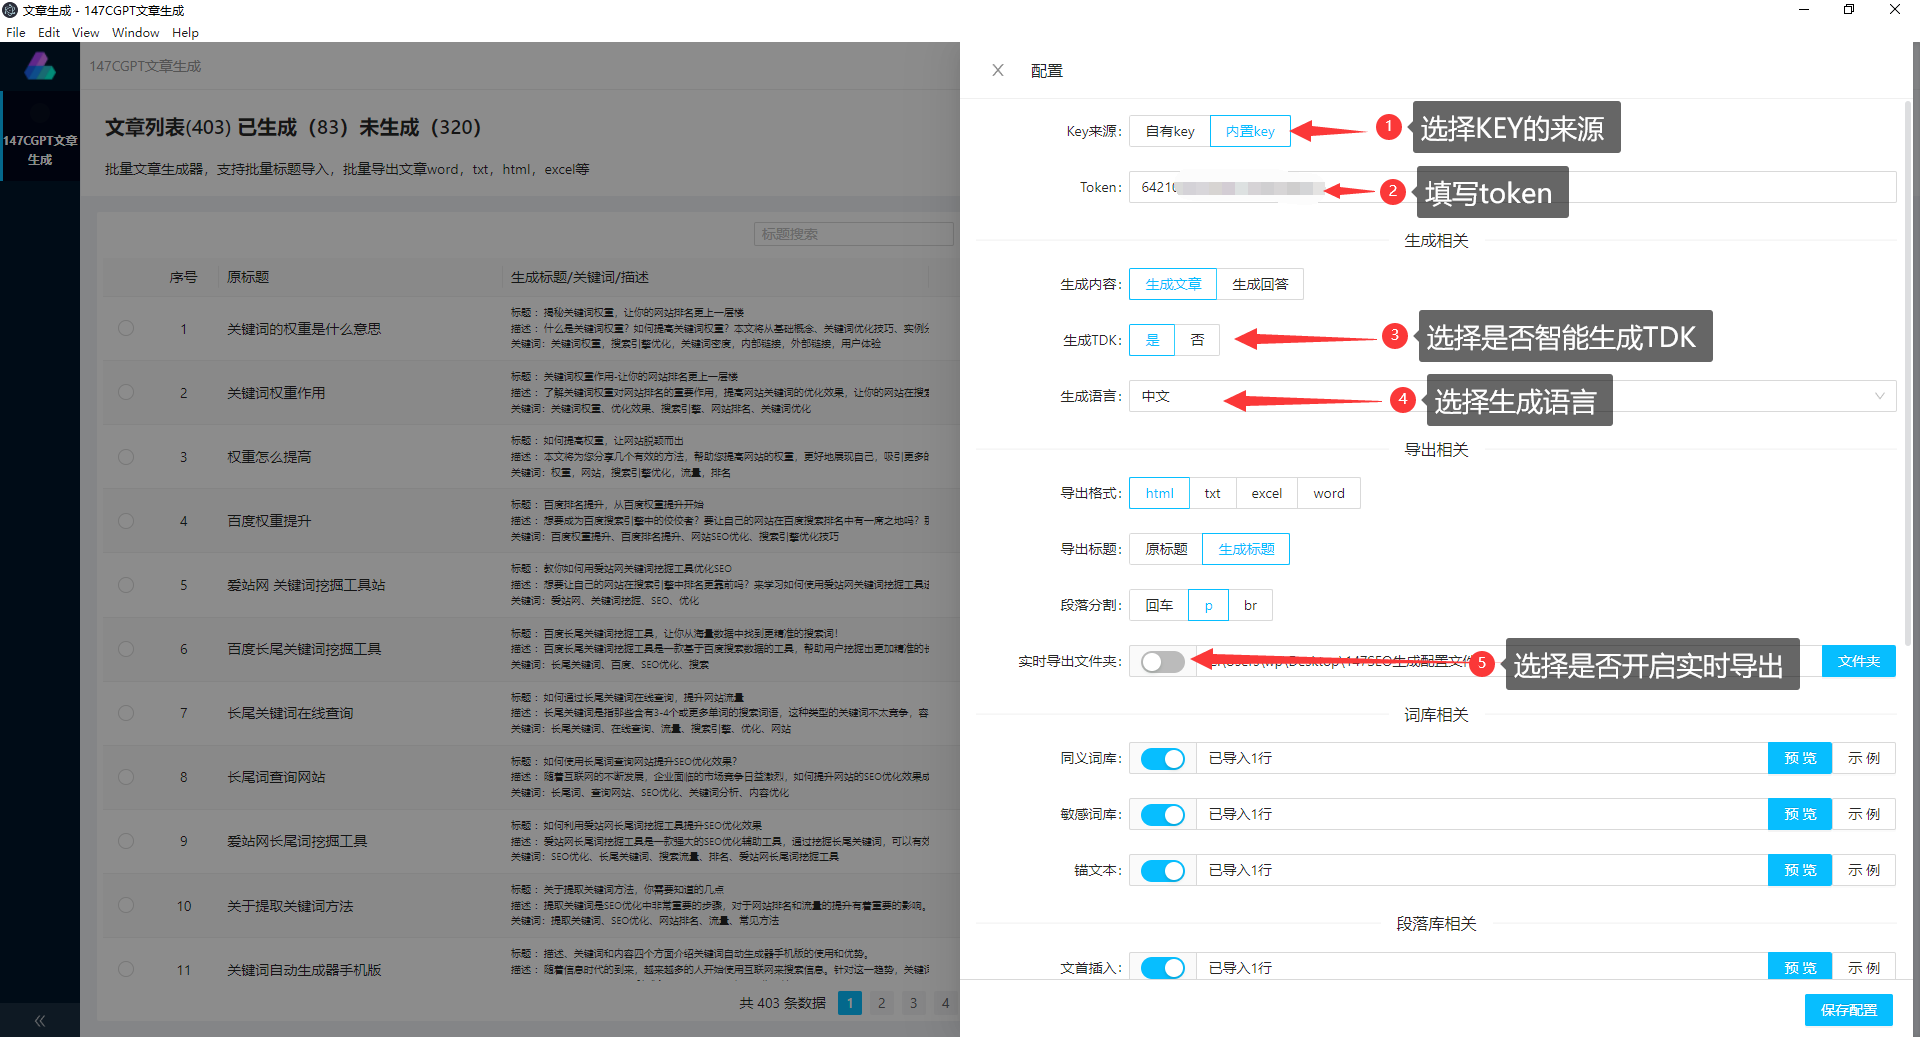Image resolution: width=1920 pixels, height=1037 pixels.
Task: Go to page 2 in pagination
Action: 881,1003
